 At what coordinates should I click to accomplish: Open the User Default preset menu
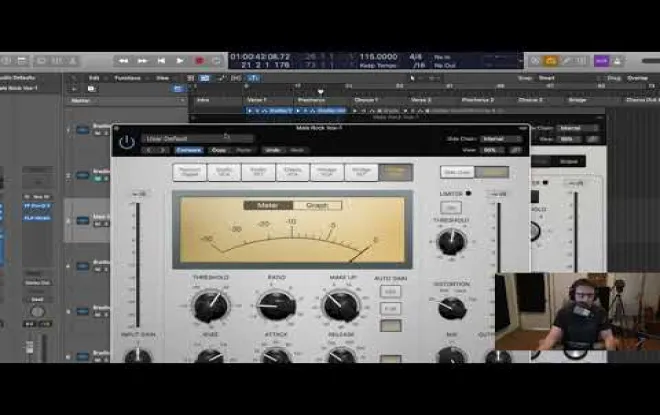click(x=198, y=138)
